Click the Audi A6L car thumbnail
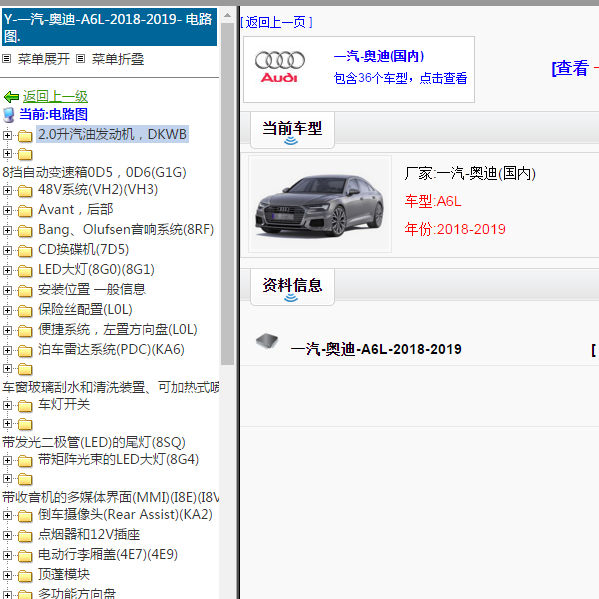 (x=320, y=204)
